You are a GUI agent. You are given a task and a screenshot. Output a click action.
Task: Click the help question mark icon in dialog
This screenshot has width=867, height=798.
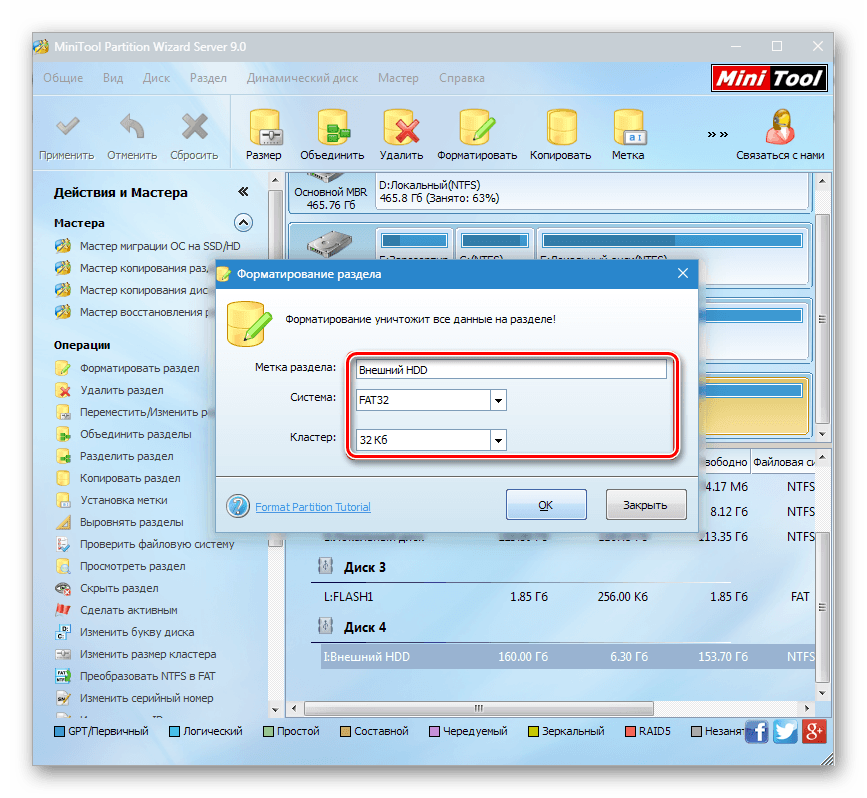pyautogui.click(x=238, y=506)
